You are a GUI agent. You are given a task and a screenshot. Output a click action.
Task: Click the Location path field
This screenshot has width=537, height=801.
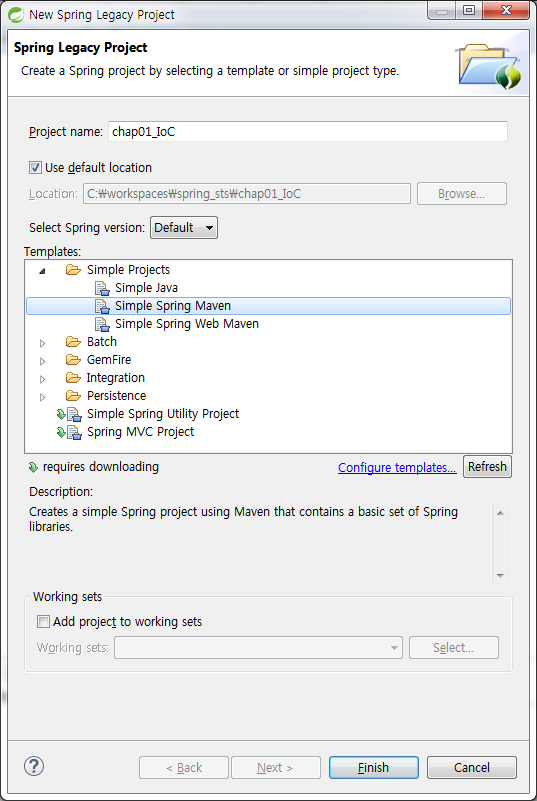pyautogui.click(x=247, y=194)
